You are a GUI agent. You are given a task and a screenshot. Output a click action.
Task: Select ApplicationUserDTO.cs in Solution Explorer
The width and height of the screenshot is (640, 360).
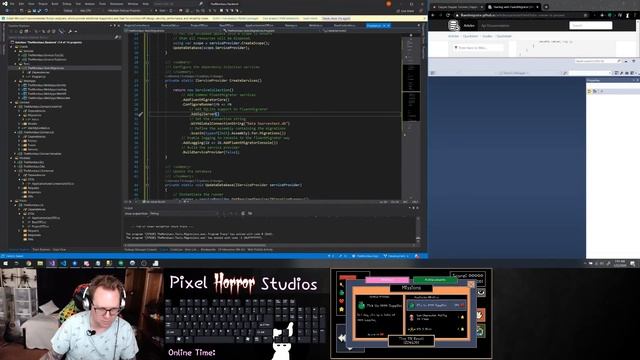coord(46,218)
